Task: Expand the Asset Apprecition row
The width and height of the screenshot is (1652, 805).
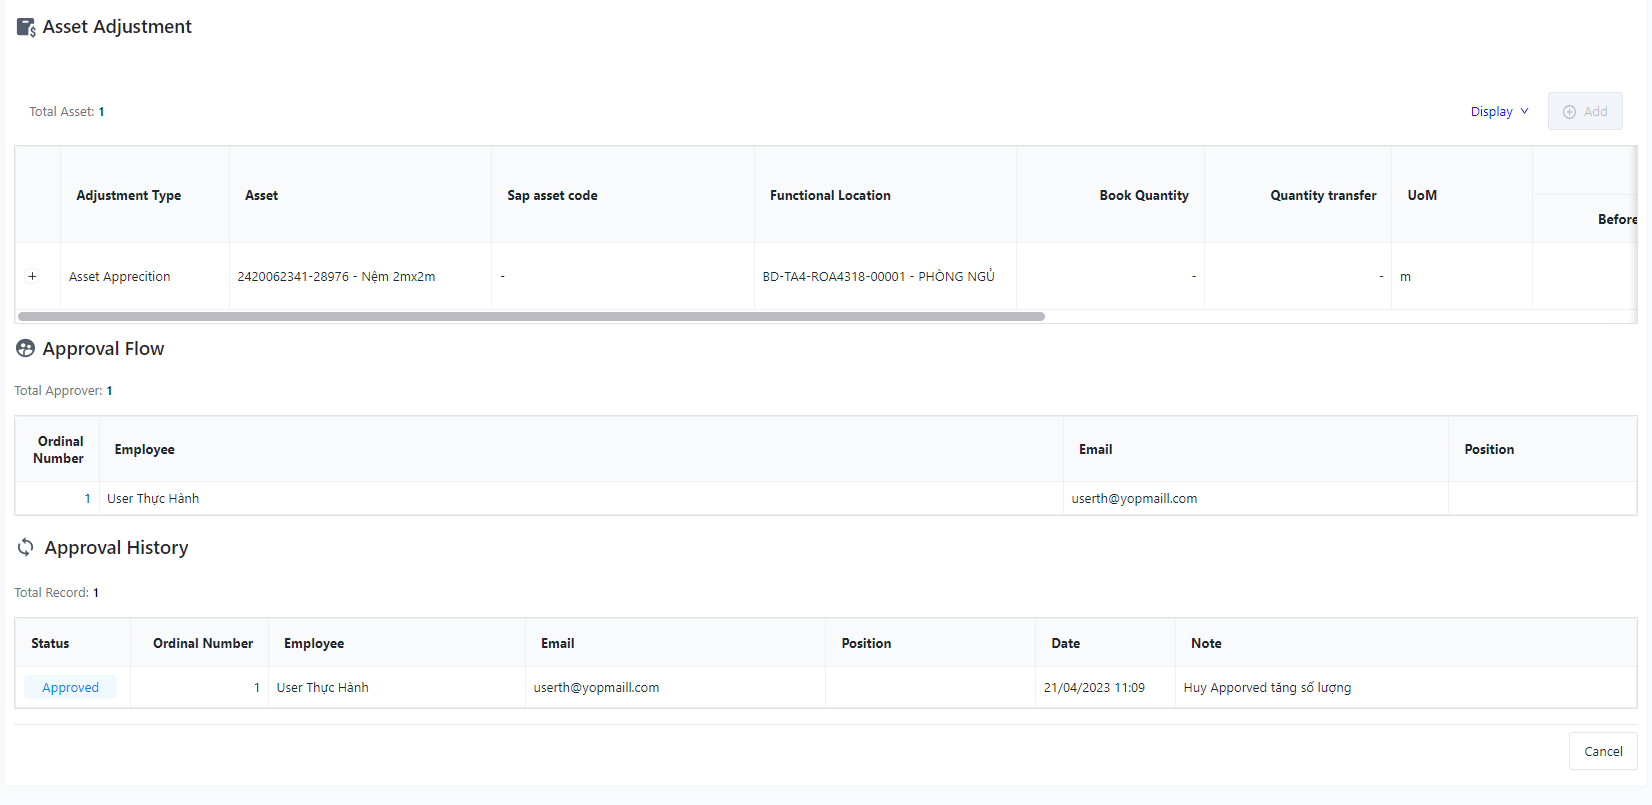Action: click(x=33, y=276)
